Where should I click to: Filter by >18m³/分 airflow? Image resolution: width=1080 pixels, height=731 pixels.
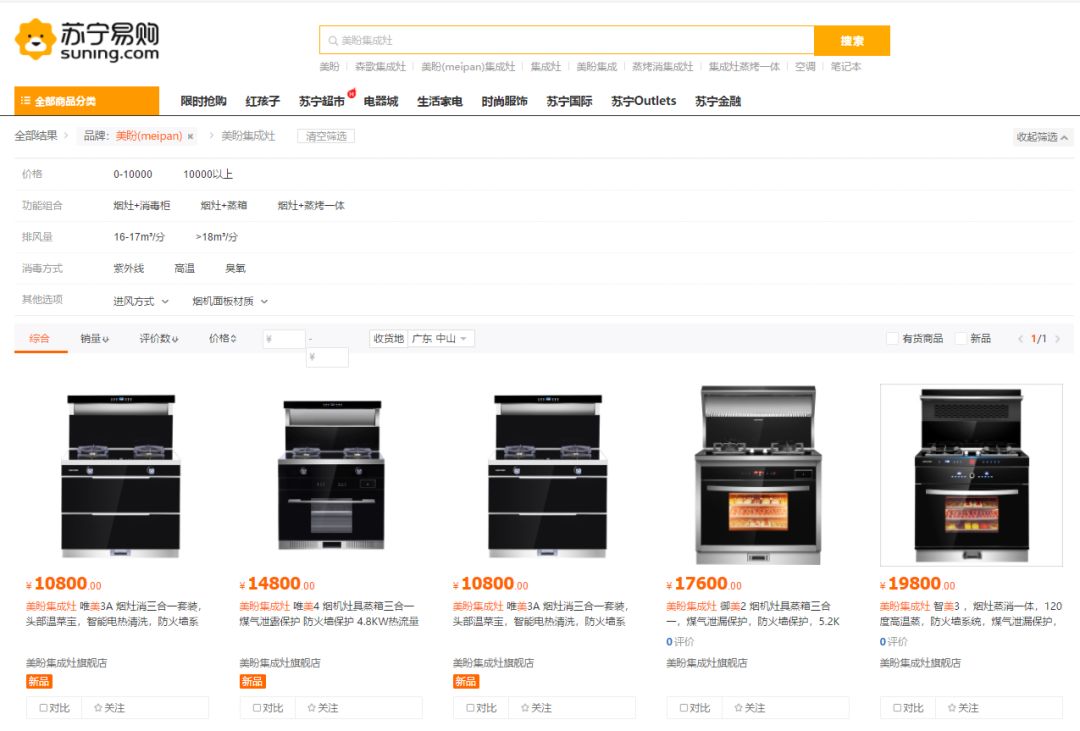(x=216, y=237)
